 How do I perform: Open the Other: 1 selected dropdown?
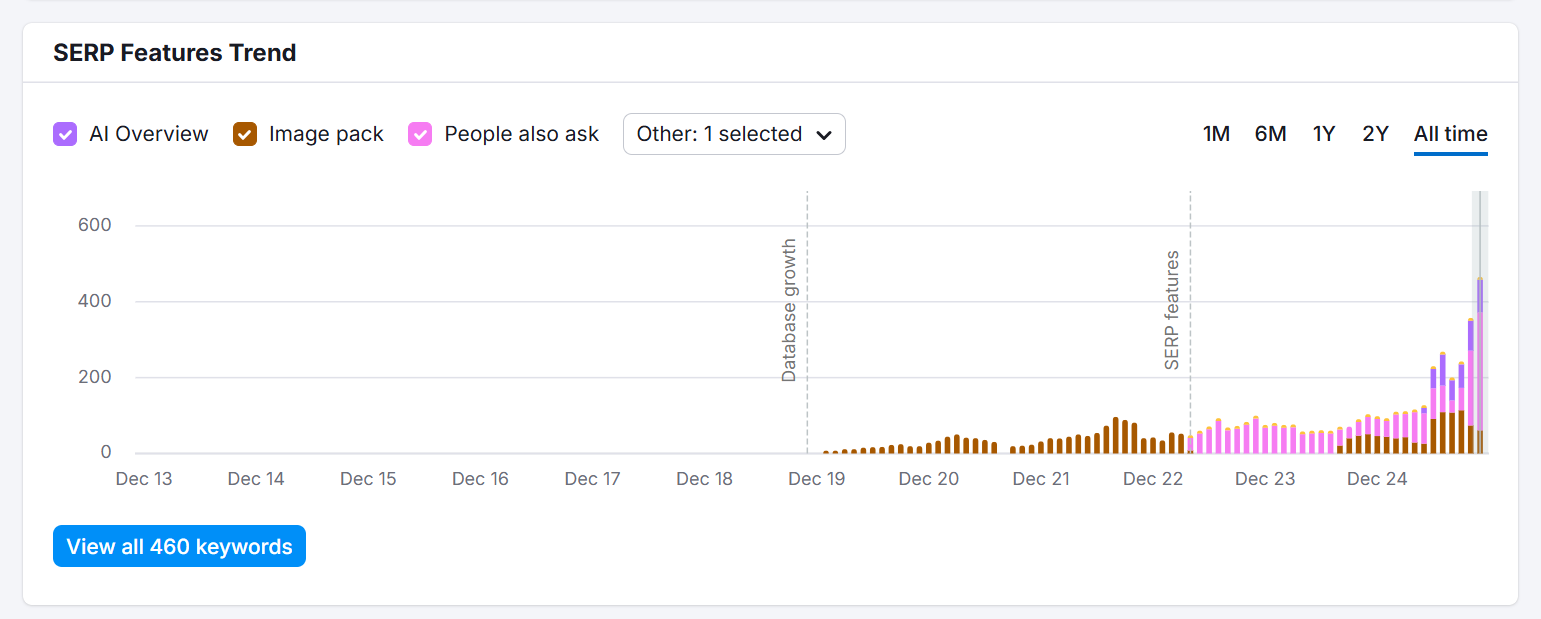(x=733, y=134)
